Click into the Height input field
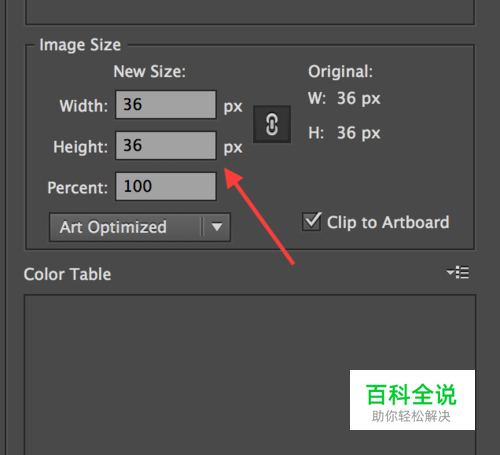This screenshot has height=455, width=500. point(166,146)
